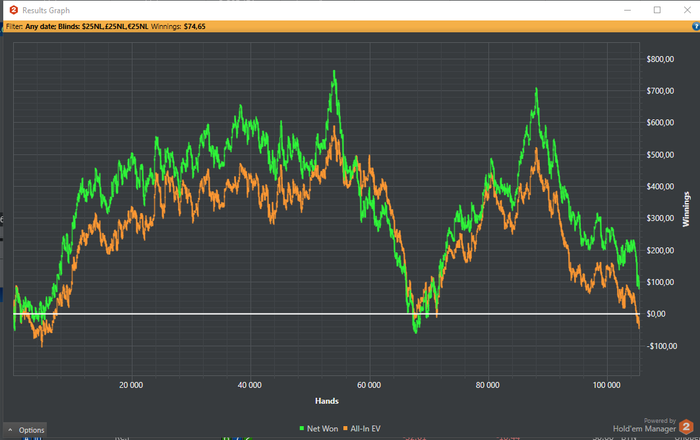Viewport: 700px width, 440px height.
Task: Click the help icon on filter bar
Action: click(694, 25)
